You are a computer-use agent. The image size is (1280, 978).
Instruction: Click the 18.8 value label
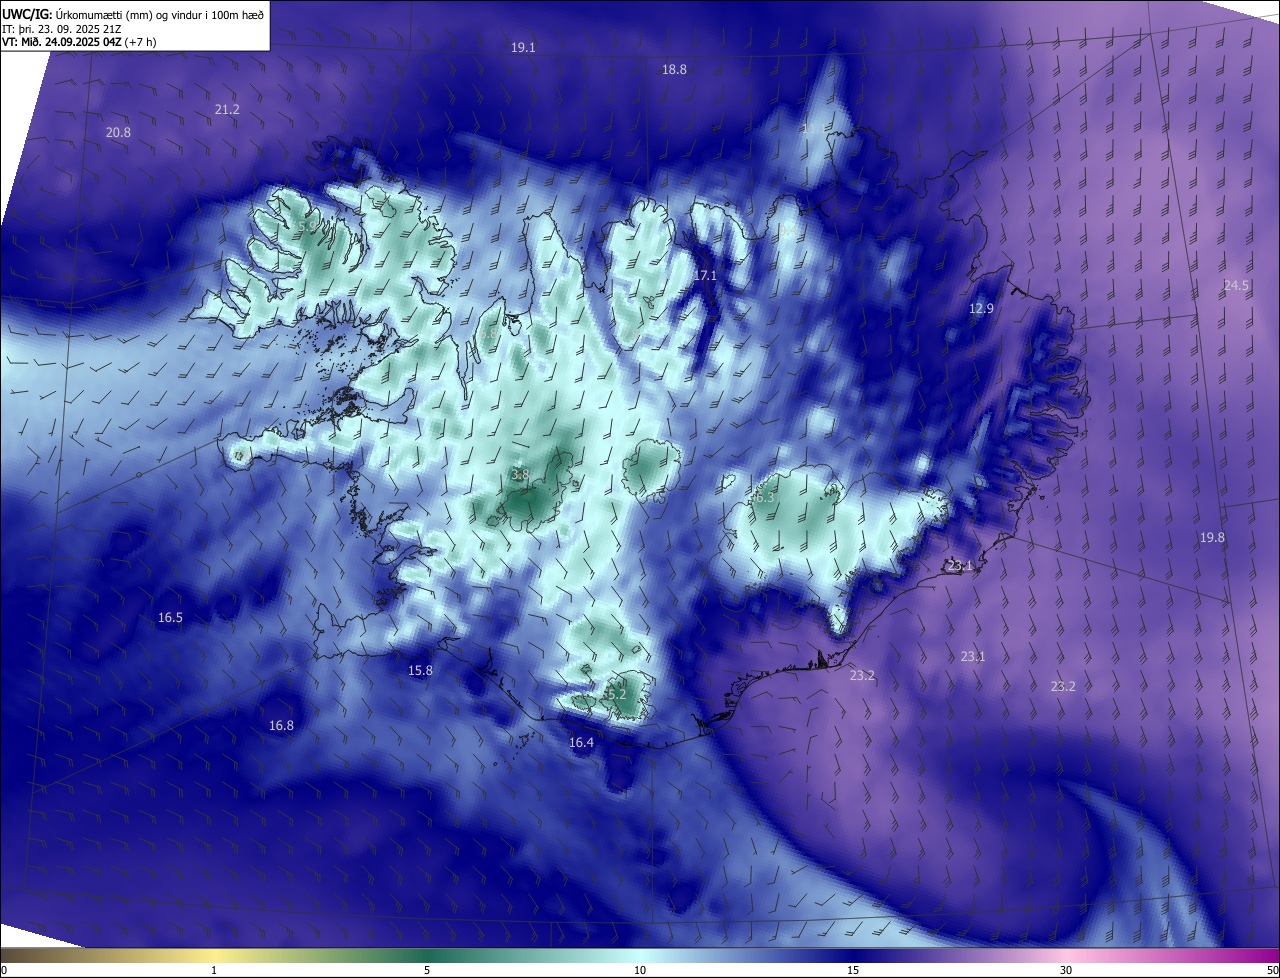click(674, 70)
